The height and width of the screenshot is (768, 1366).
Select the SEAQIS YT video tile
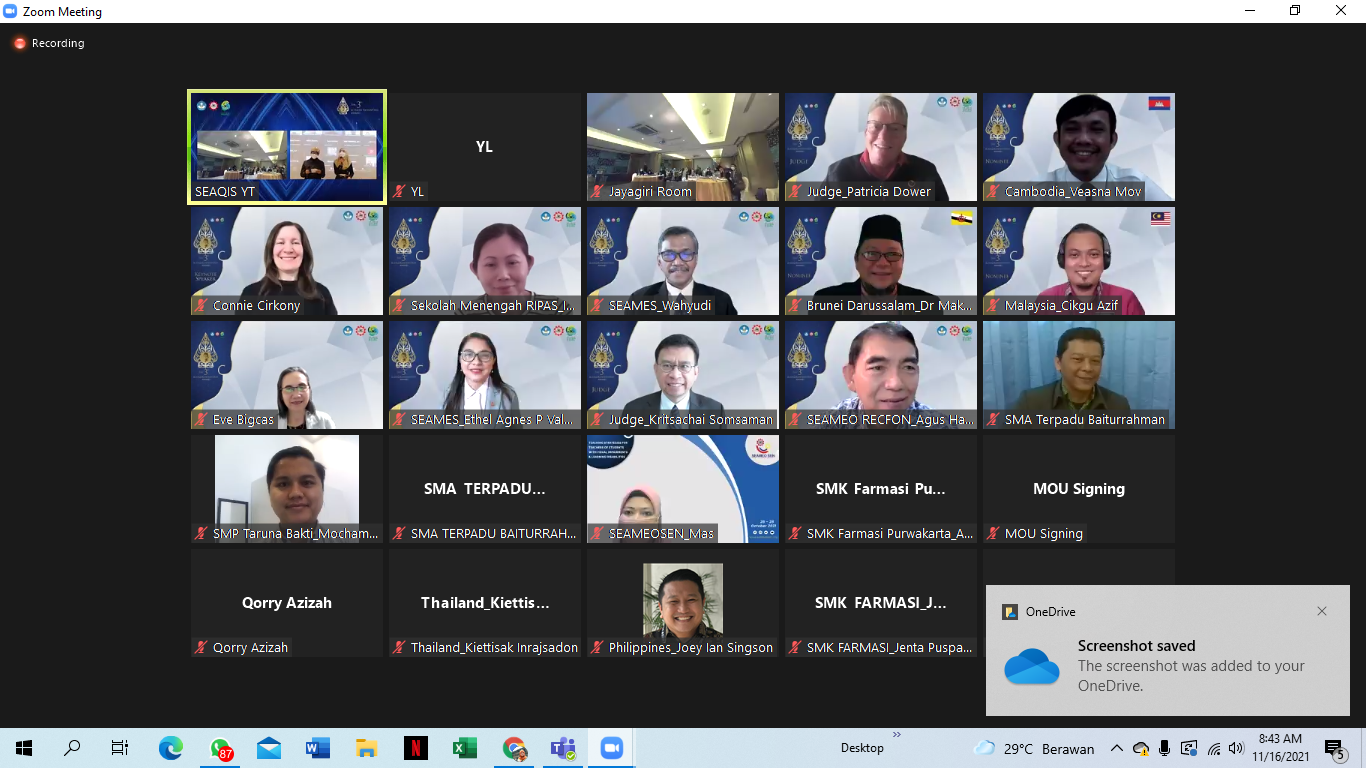[x=287, y=147]
